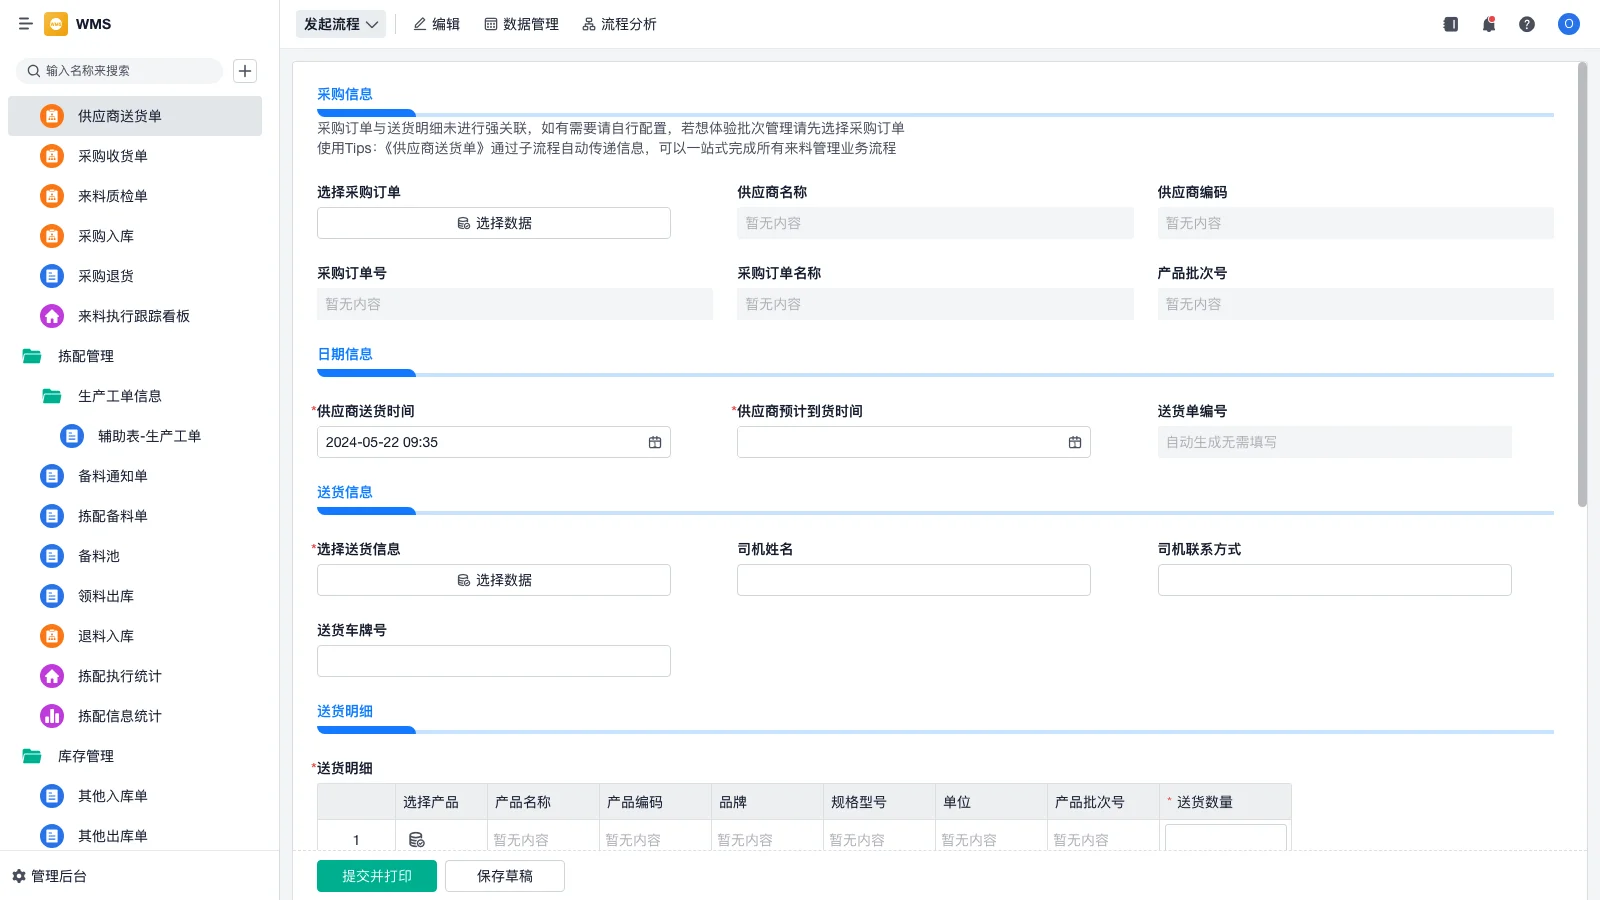
Task: Click the 规格型号 column header
Action: 879,802
